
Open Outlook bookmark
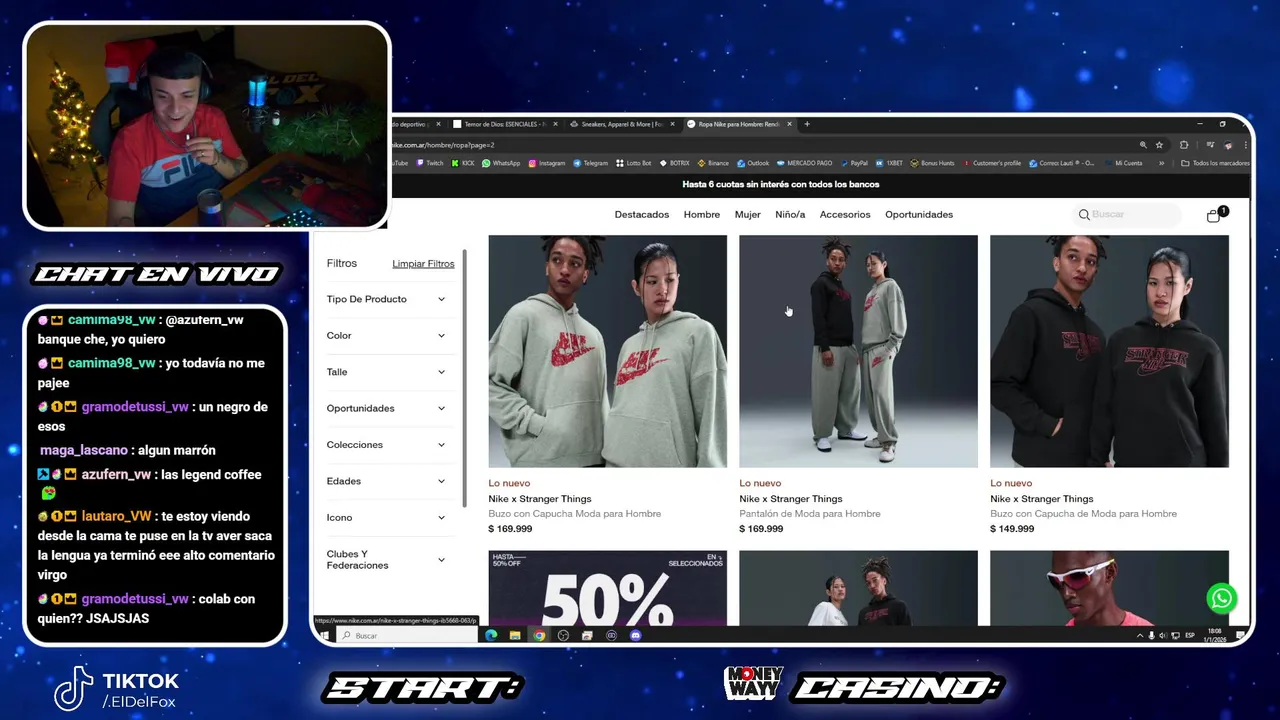point(754,163)
